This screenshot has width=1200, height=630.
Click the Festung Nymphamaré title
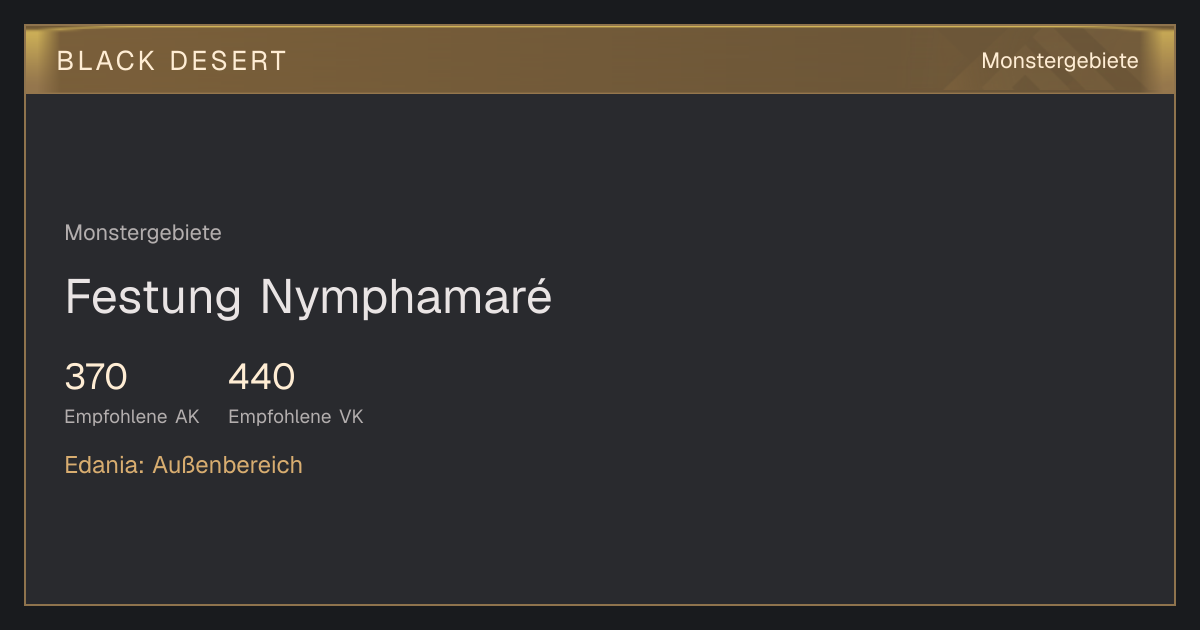[x=308, y=297]
